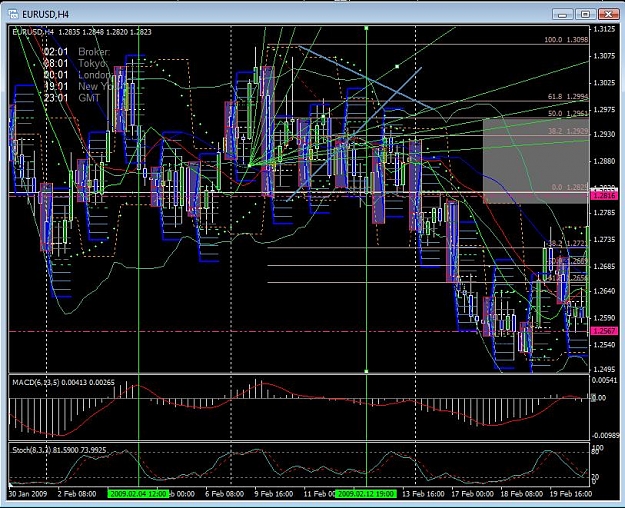Click the OHLC header 1.2835 1.2848 1.2820 1.2823
The image size is (625, 508).
[x=105, y=32]
